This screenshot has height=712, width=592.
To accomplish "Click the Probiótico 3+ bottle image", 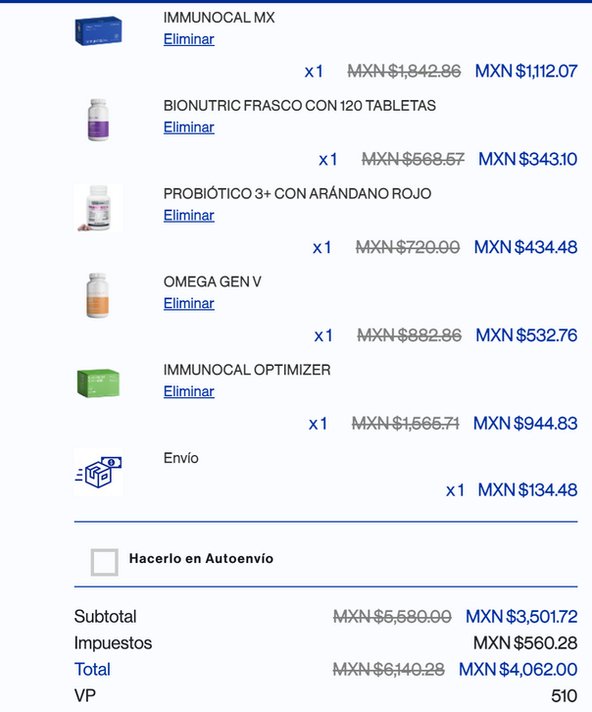I will [98, 208].
